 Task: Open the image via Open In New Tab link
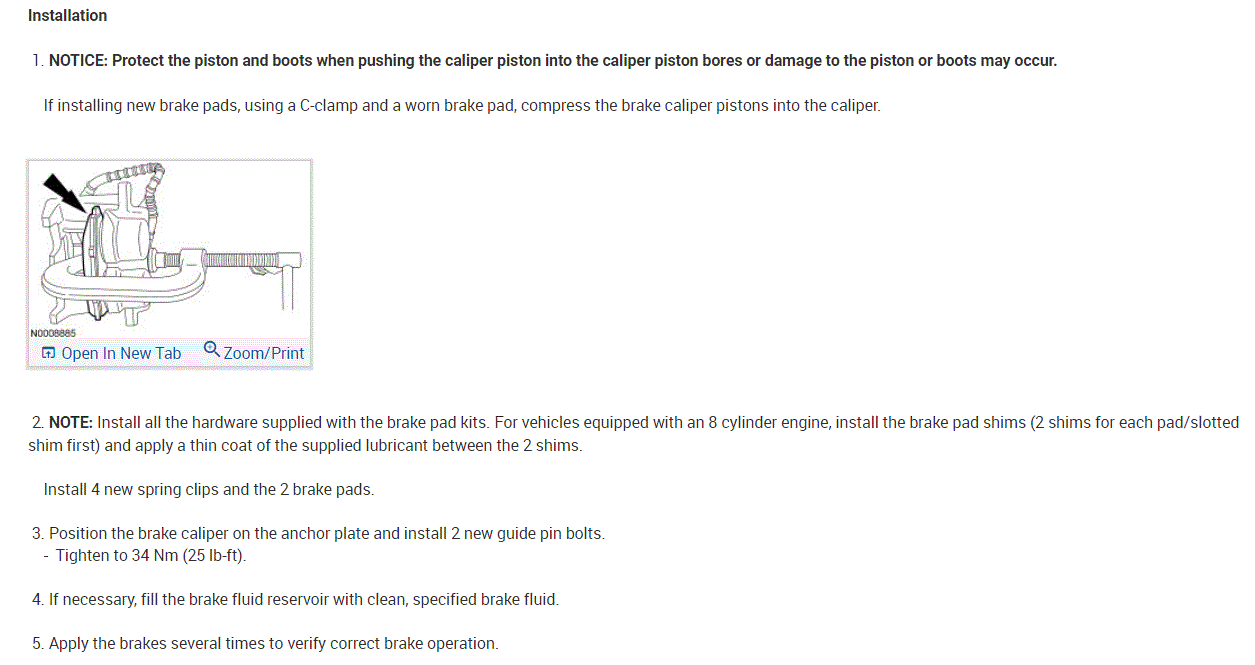(x=121, y=353)
